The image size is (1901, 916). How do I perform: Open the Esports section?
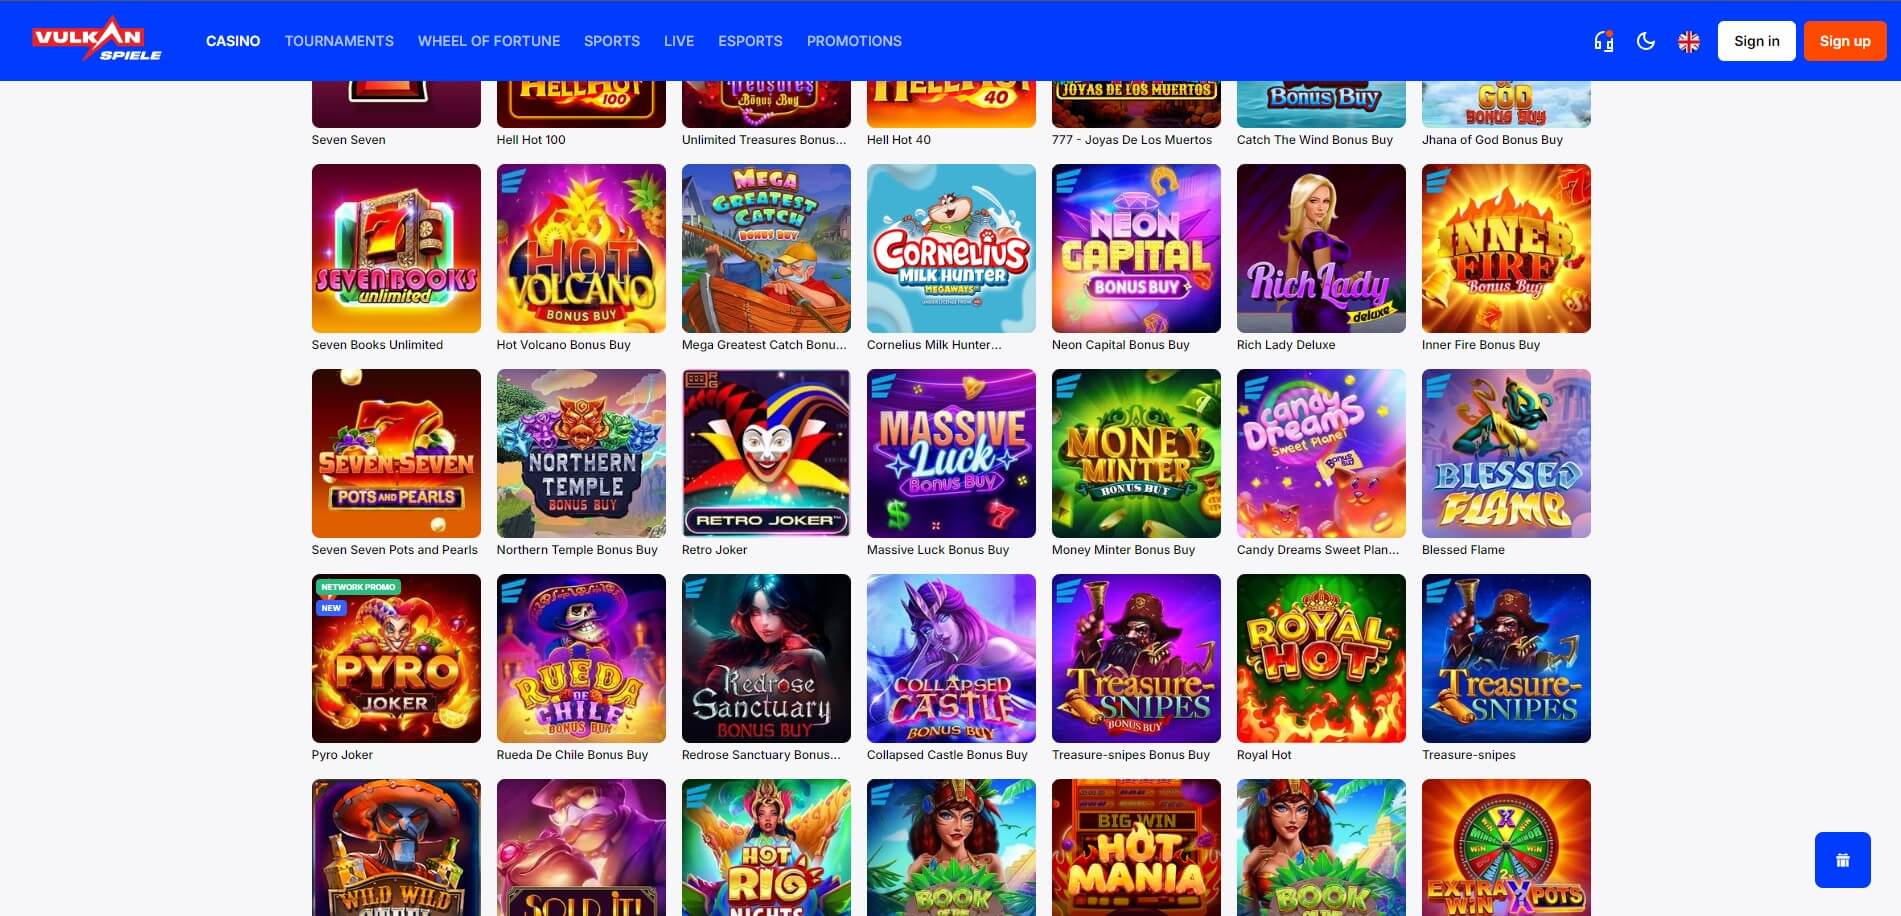click(750, 41)
